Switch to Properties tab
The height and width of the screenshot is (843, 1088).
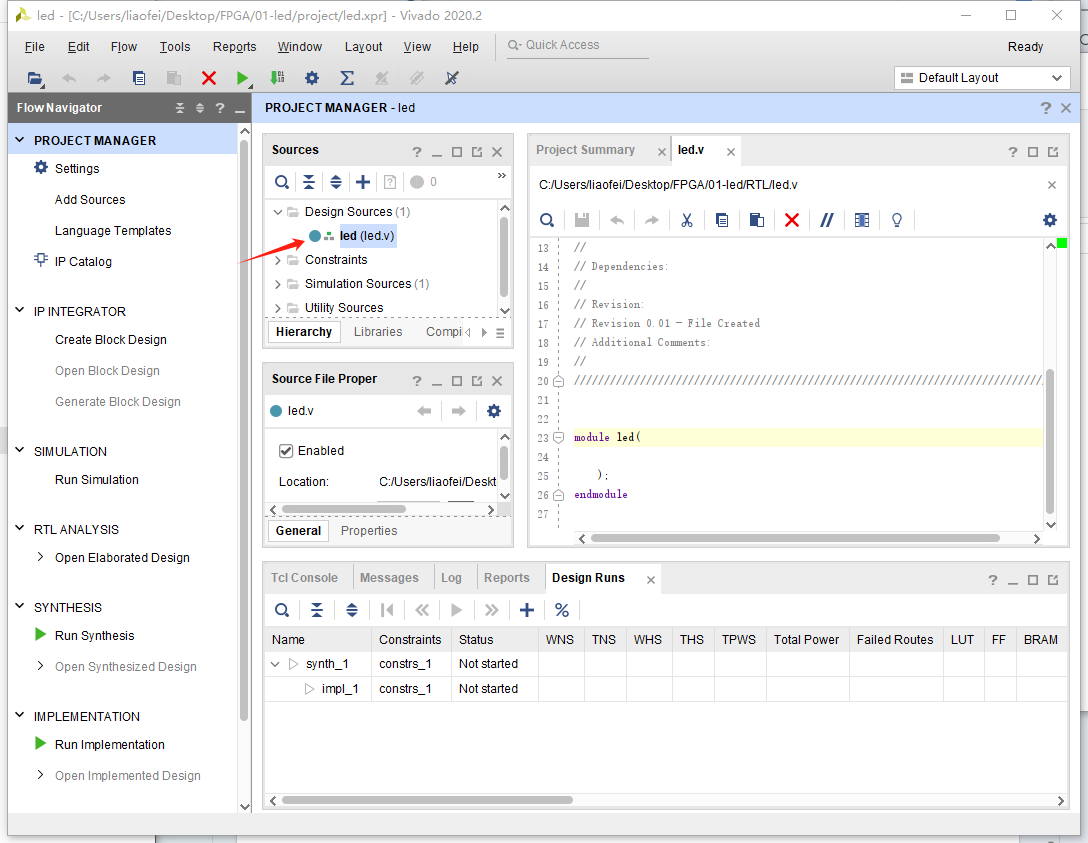coord(369,531)
